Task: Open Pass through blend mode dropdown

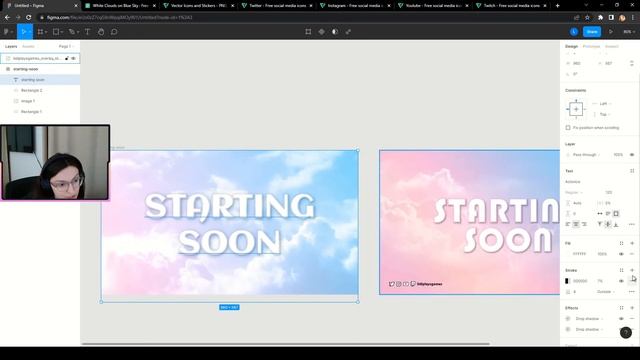Action: point(587,155)
